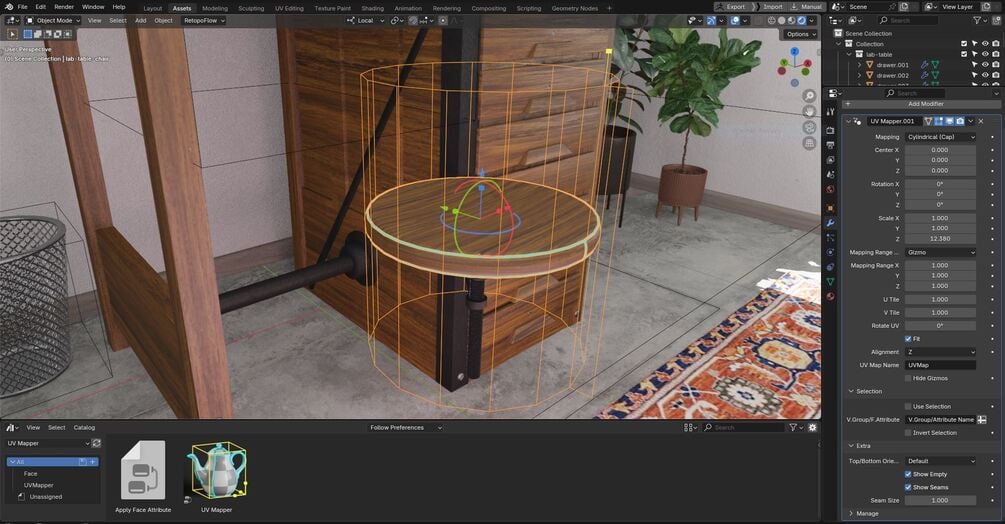
Task: Open the World properties tab icon
Action: (831, 190)
